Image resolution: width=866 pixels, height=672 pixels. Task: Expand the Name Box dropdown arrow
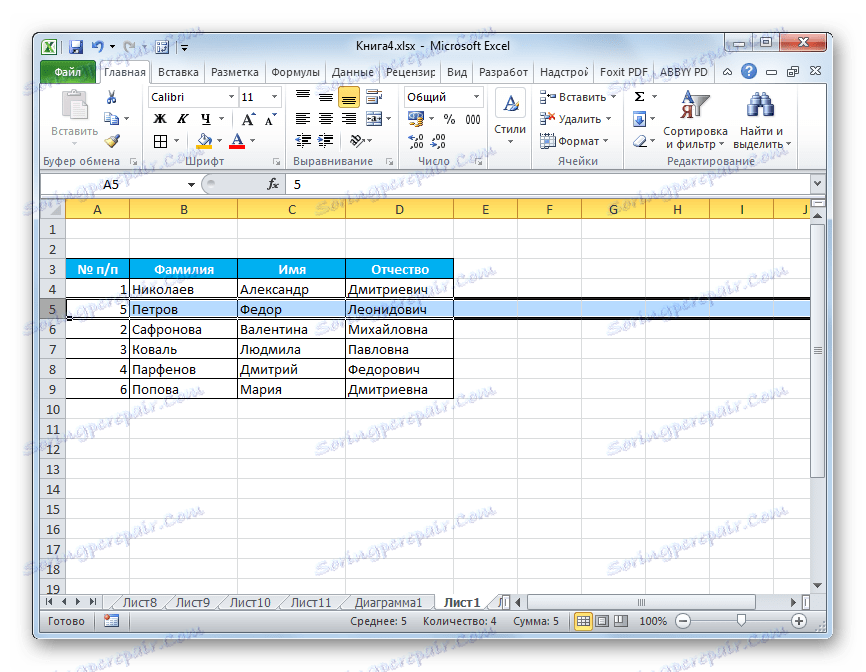click(x=191, y=184)
